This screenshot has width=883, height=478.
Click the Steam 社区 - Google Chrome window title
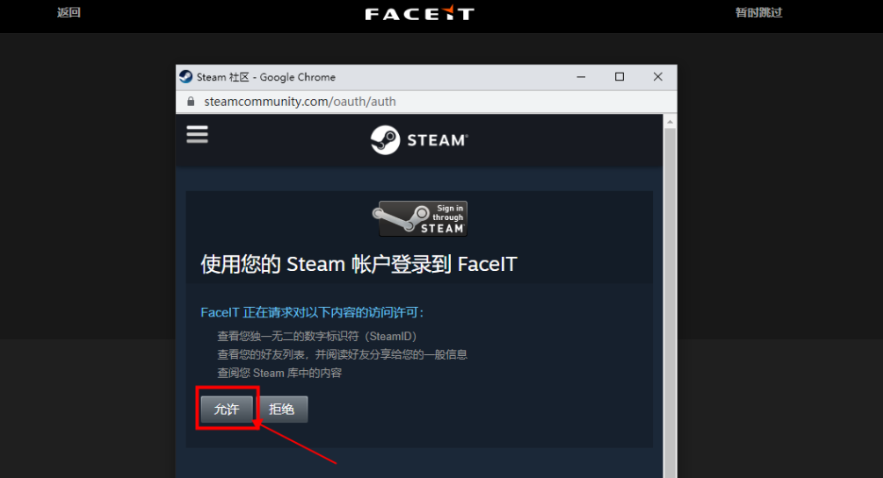pyautogui.click(x=266, y=77)
